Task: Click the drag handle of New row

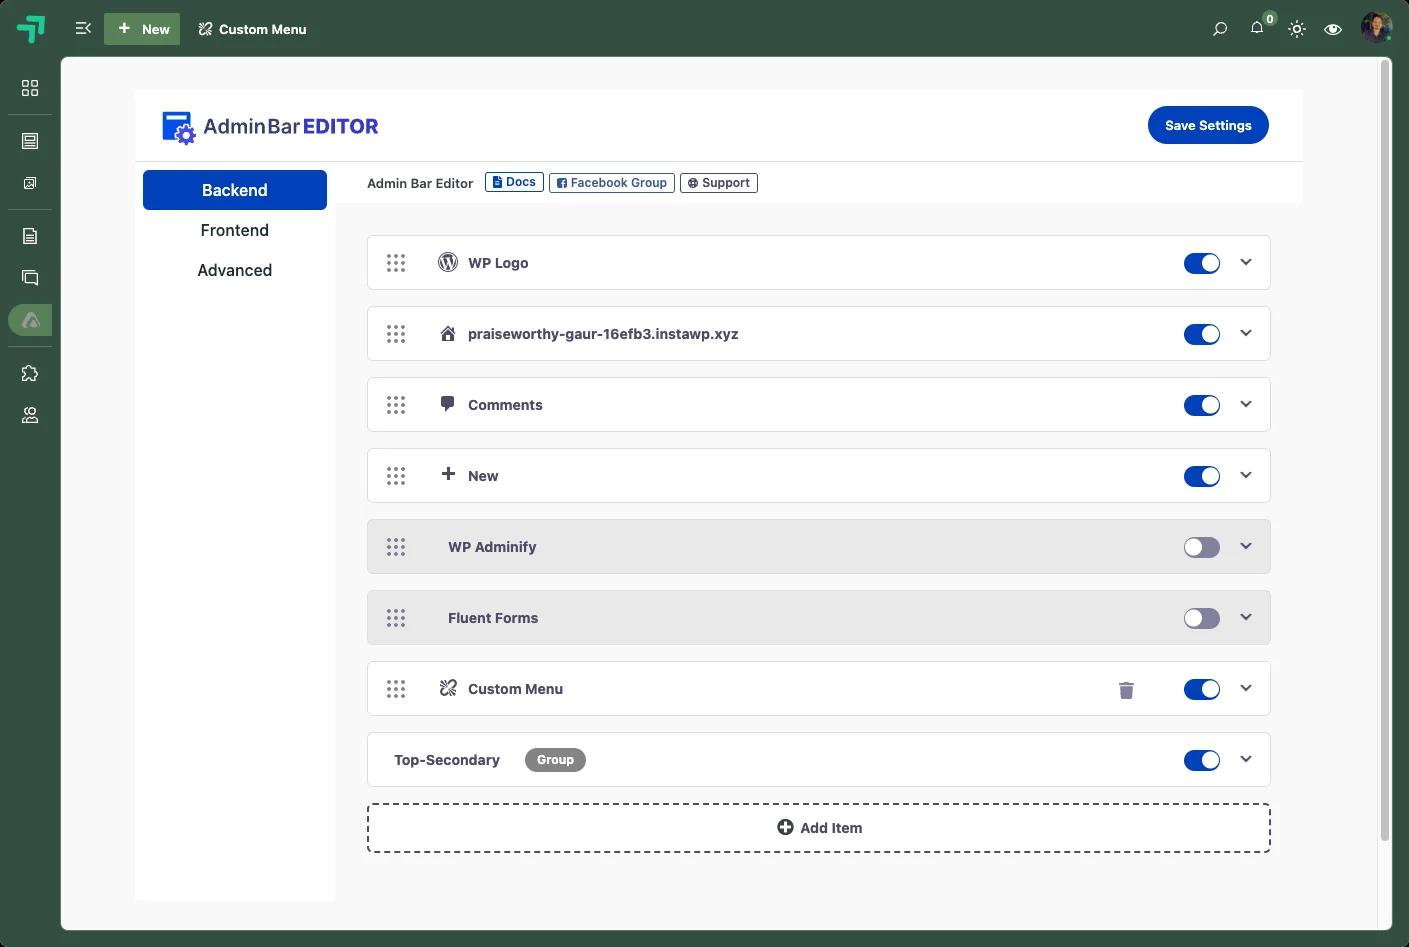Action: pos(396,476)
